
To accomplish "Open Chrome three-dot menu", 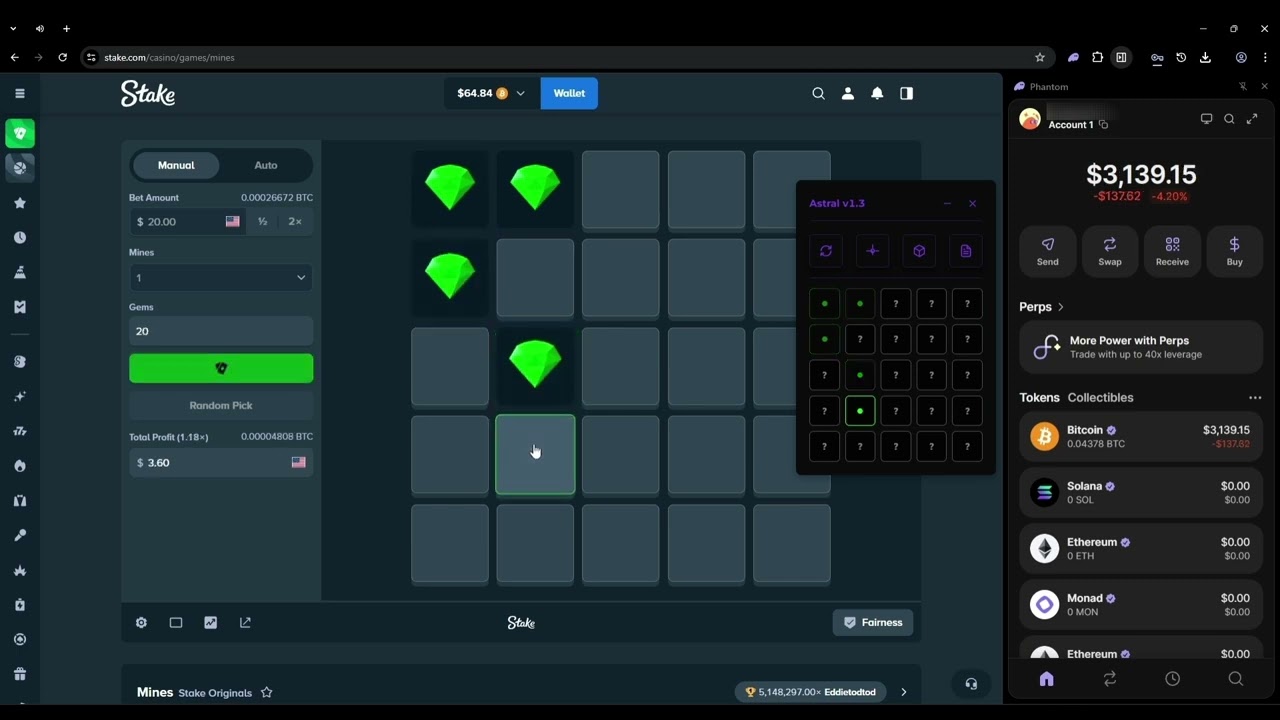I will click(x=1265, y=58).
